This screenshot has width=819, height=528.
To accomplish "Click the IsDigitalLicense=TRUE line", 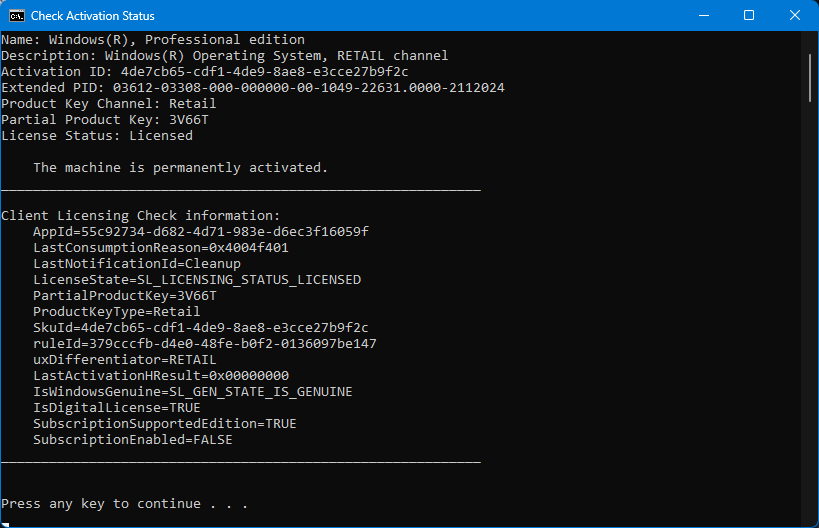I will point(116,408).
